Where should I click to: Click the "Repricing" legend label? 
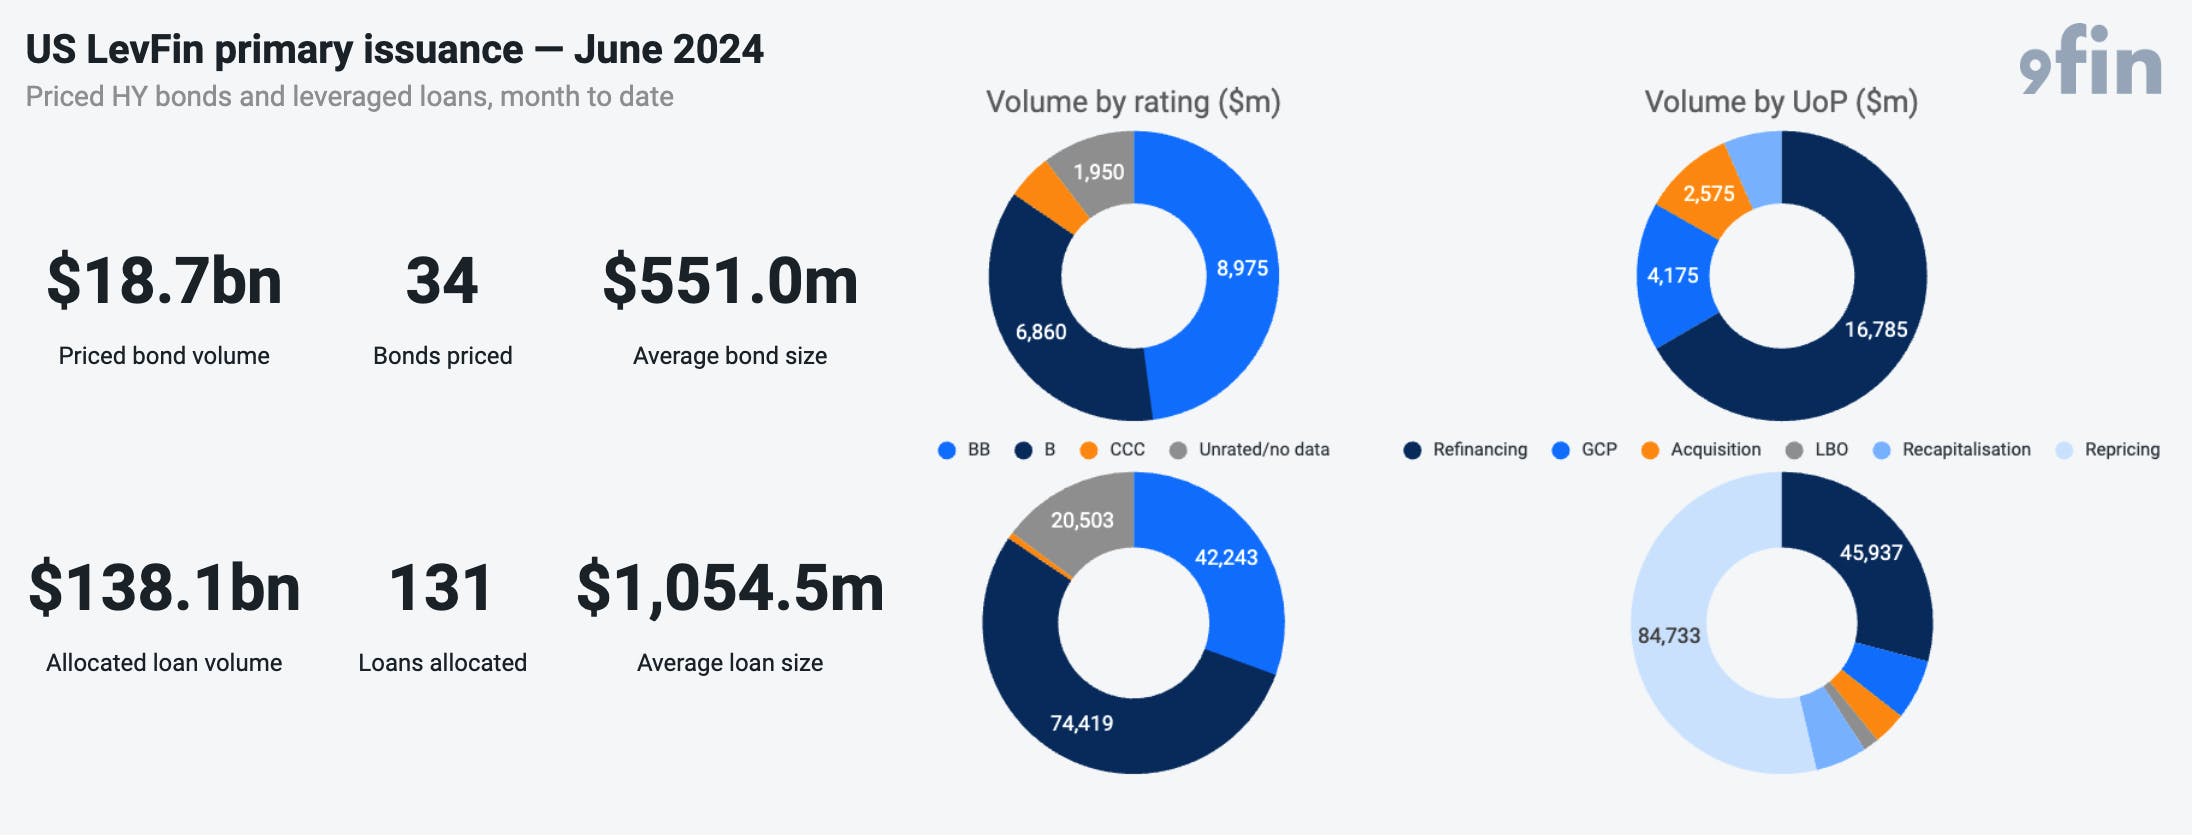[2122, 450]
